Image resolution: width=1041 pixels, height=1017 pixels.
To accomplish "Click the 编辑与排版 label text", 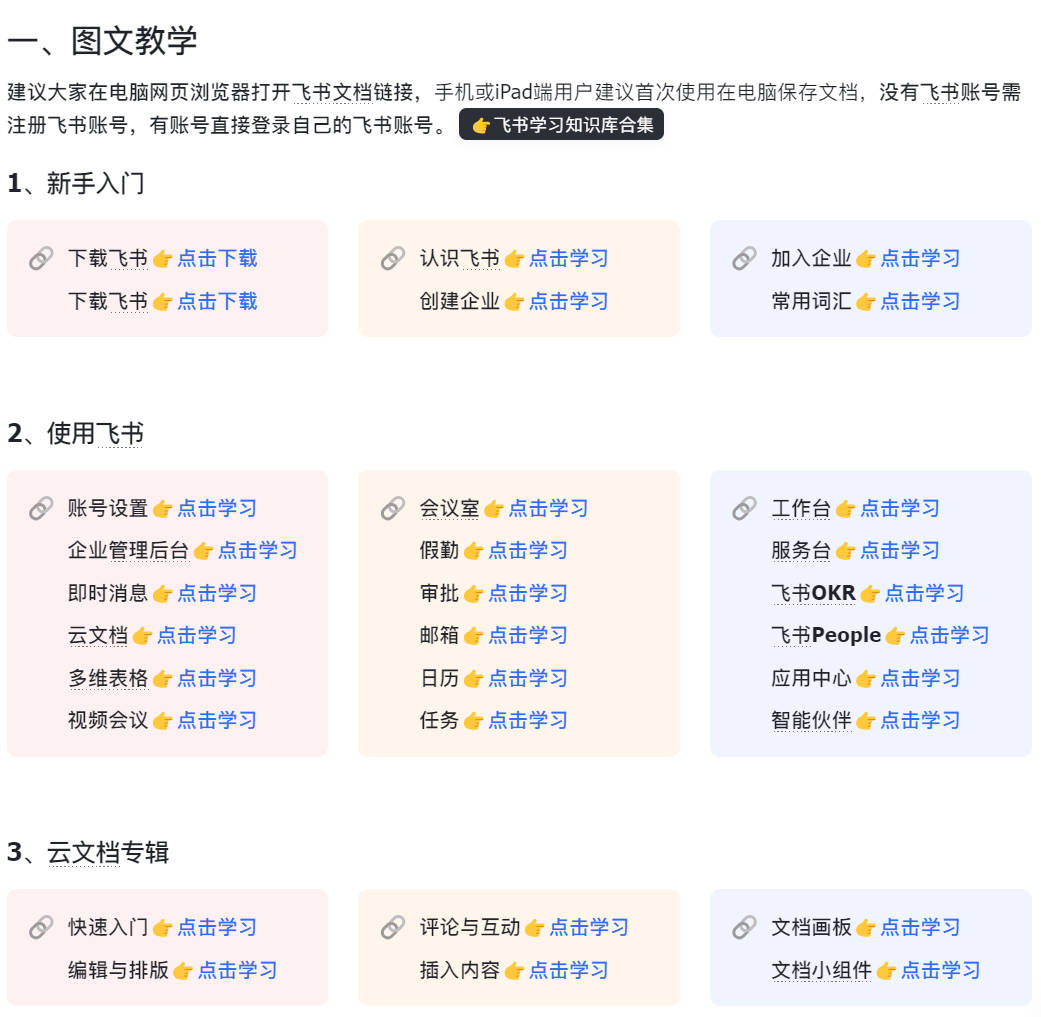I will 118,970.
